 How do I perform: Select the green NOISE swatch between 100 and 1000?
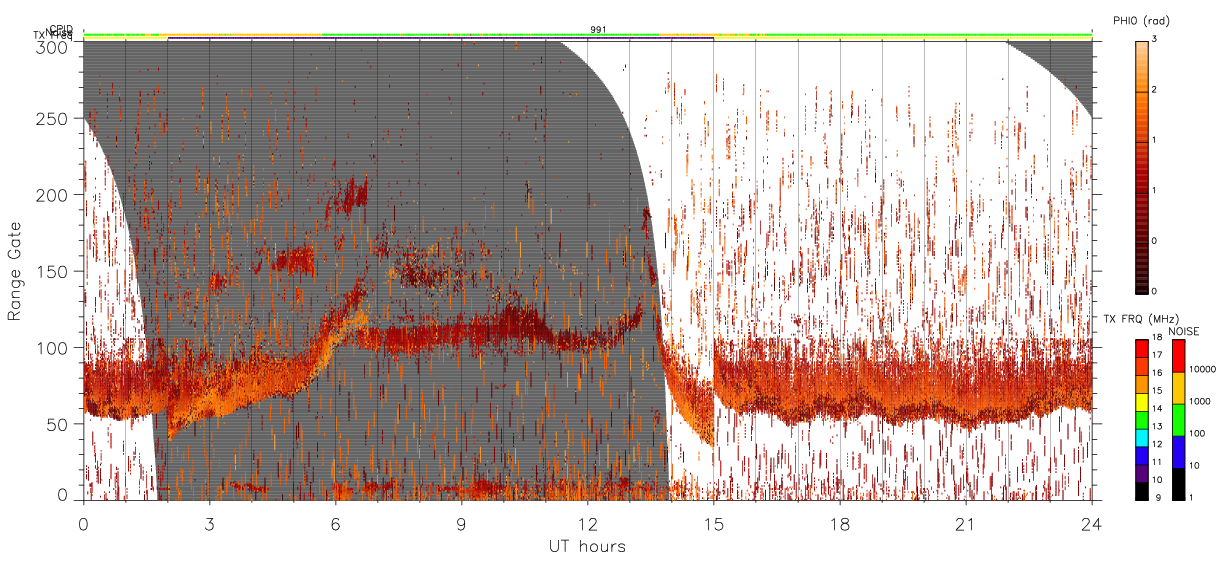point(1179,420)
